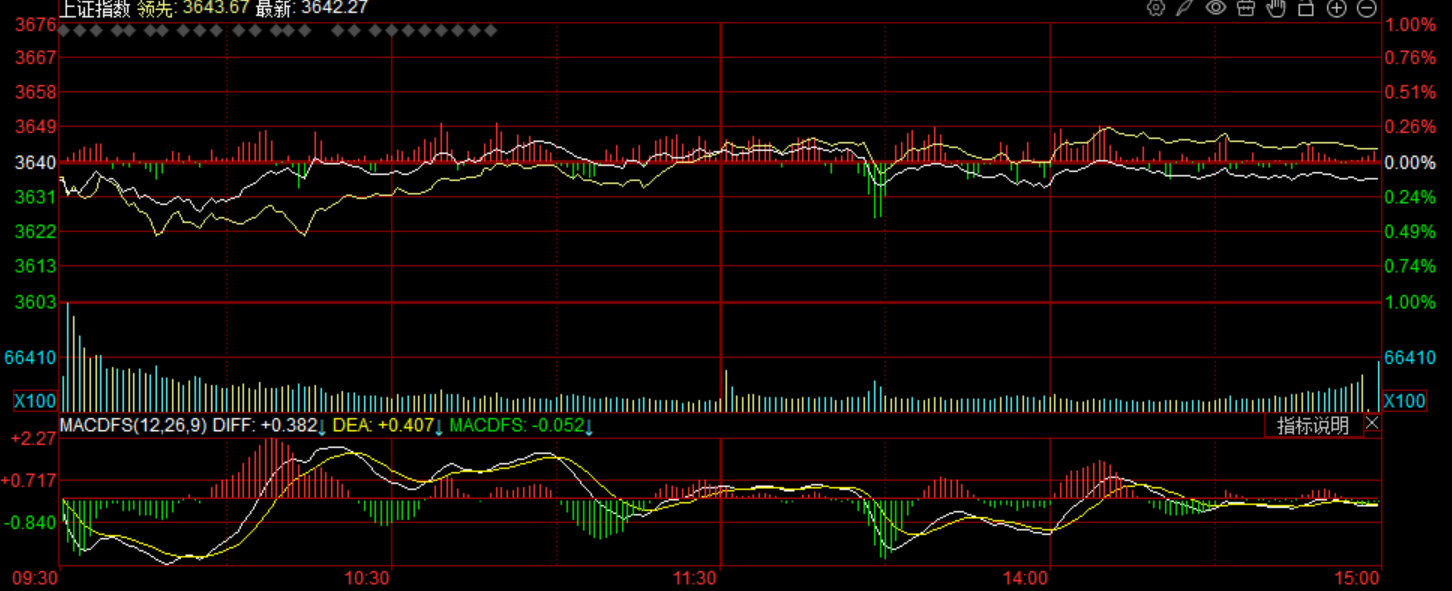Click the 3622 price axis label
The image size is (1452, 591).
(x=36, y=231)
